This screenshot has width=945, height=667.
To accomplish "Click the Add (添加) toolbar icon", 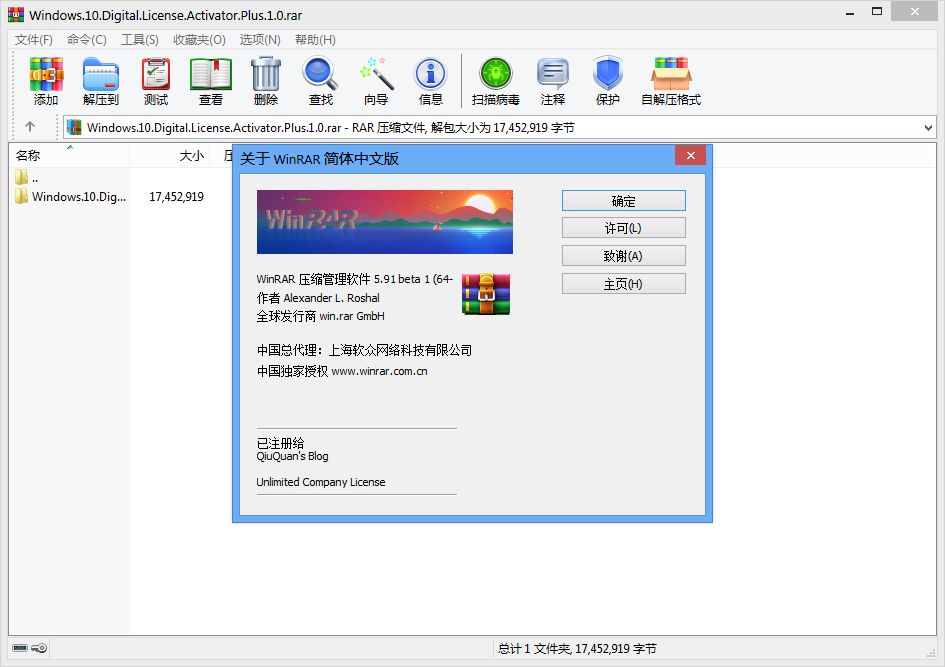I will click(x=46, y=81).
